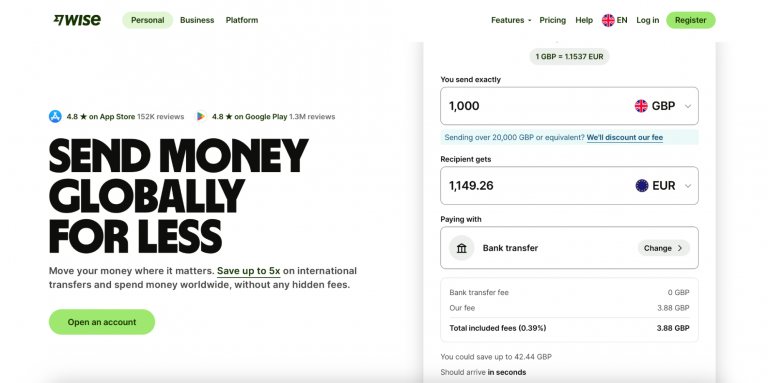Image resolution: width=768 pixels, height=383 pixels.
Task: Open the Features dropdown menu
Action: [x=511, y=20]
